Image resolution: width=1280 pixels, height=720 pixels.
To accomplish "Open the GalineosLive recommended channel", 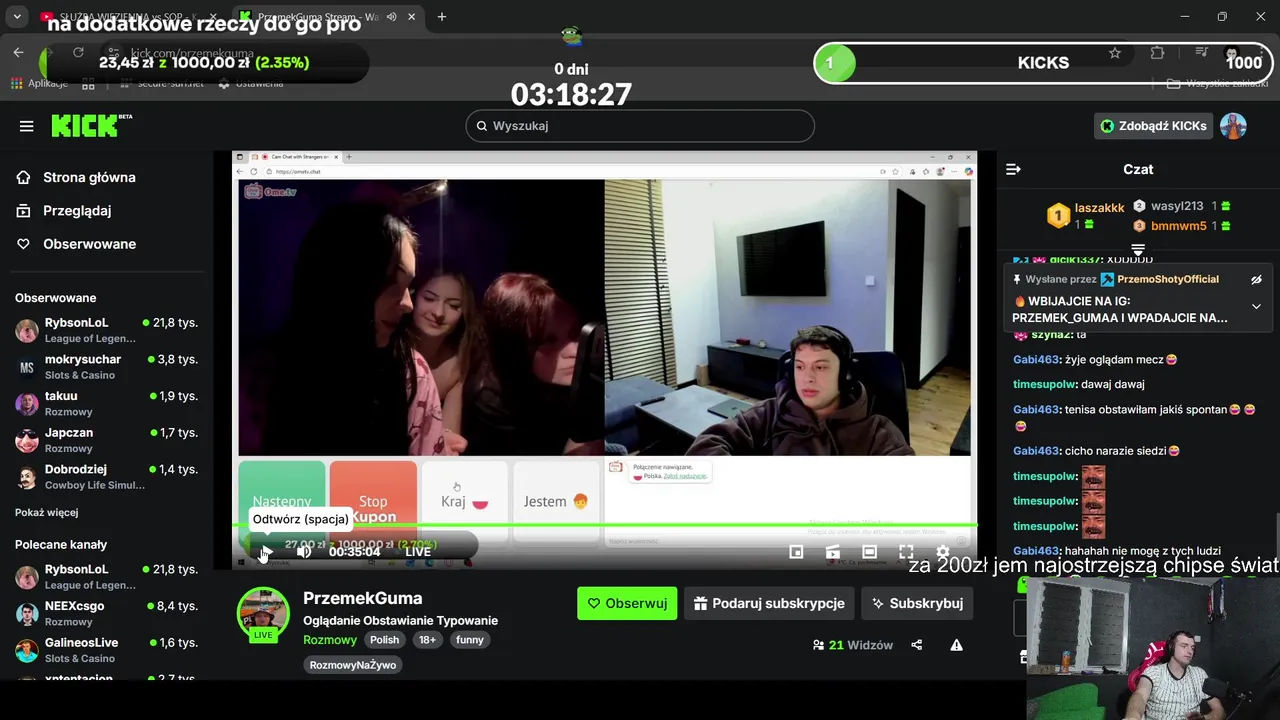I will 106,650.
